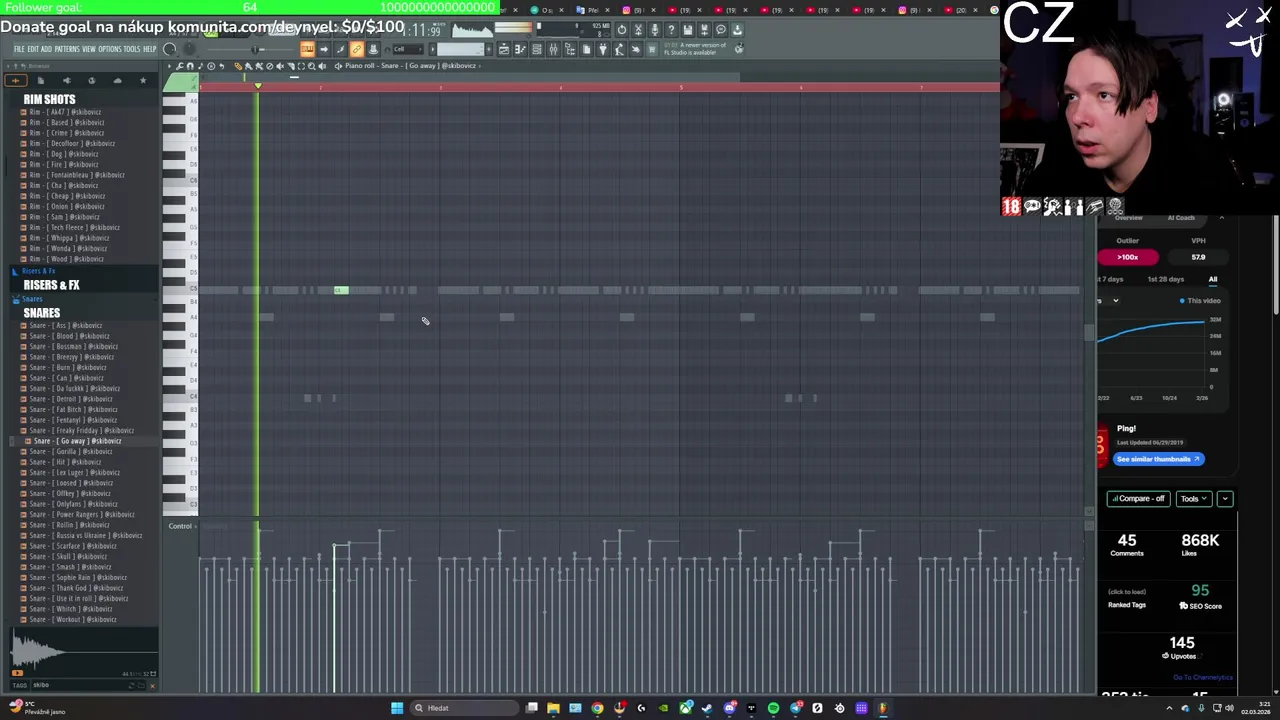
Task: Open Spotify from the taskbar
Action: (774, 708)
